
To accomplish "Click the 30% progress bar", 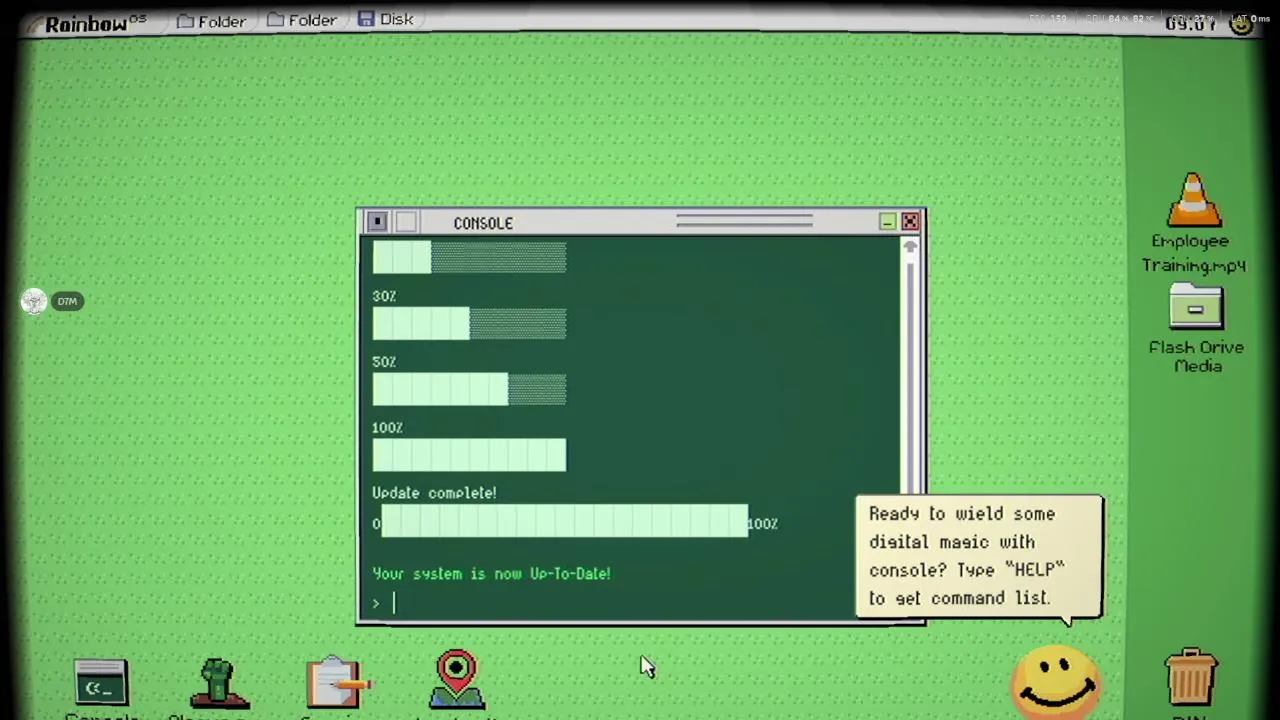I will 469,324.
